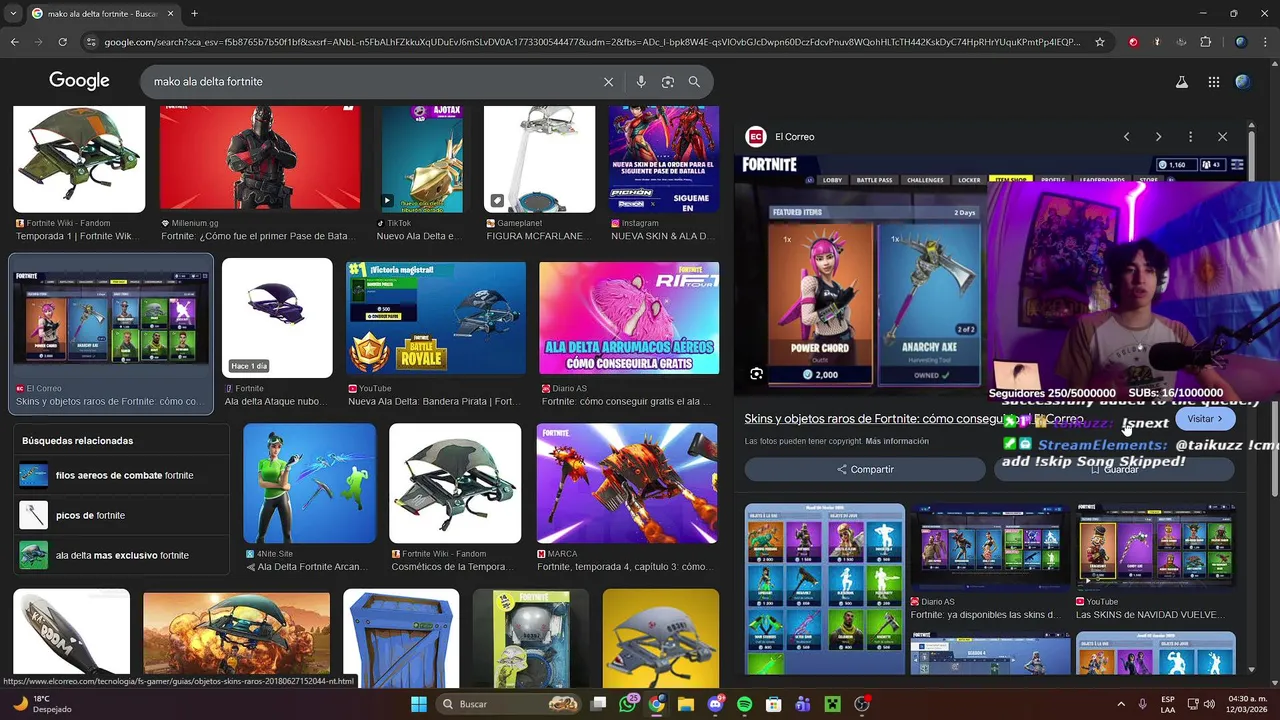Image resolution: width=1280 pixels, height=720 pixels.
Task: Open the Google apps grid
Action: click(x=1213, y=82)
